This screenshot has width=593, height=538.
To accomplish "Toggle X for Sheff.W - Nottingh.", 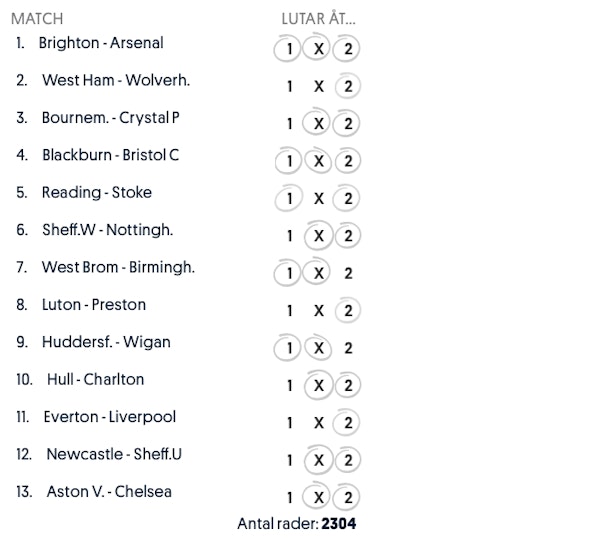I will coord(319,236).
